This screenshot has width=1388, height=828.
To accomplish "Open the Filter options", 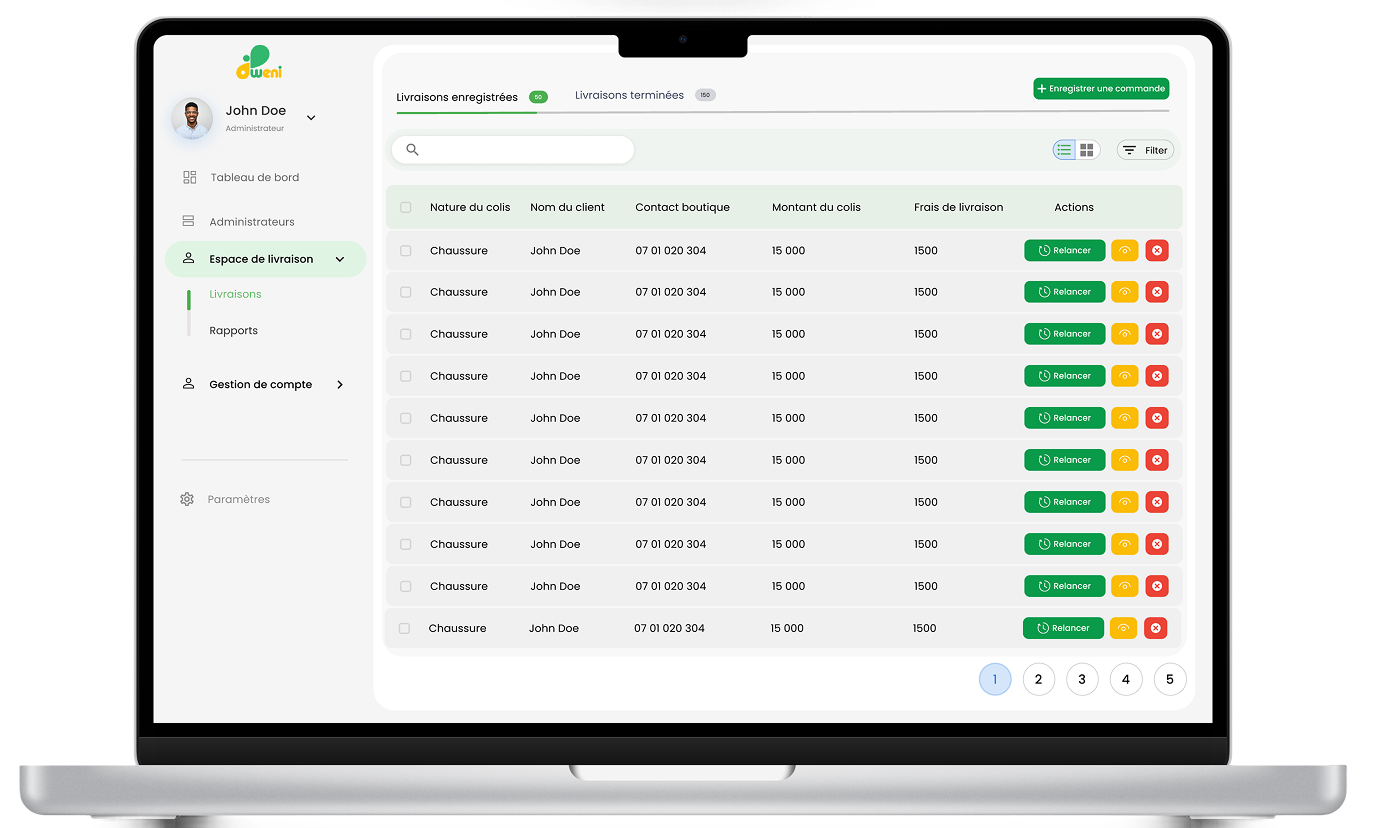I will [1145, 150].
